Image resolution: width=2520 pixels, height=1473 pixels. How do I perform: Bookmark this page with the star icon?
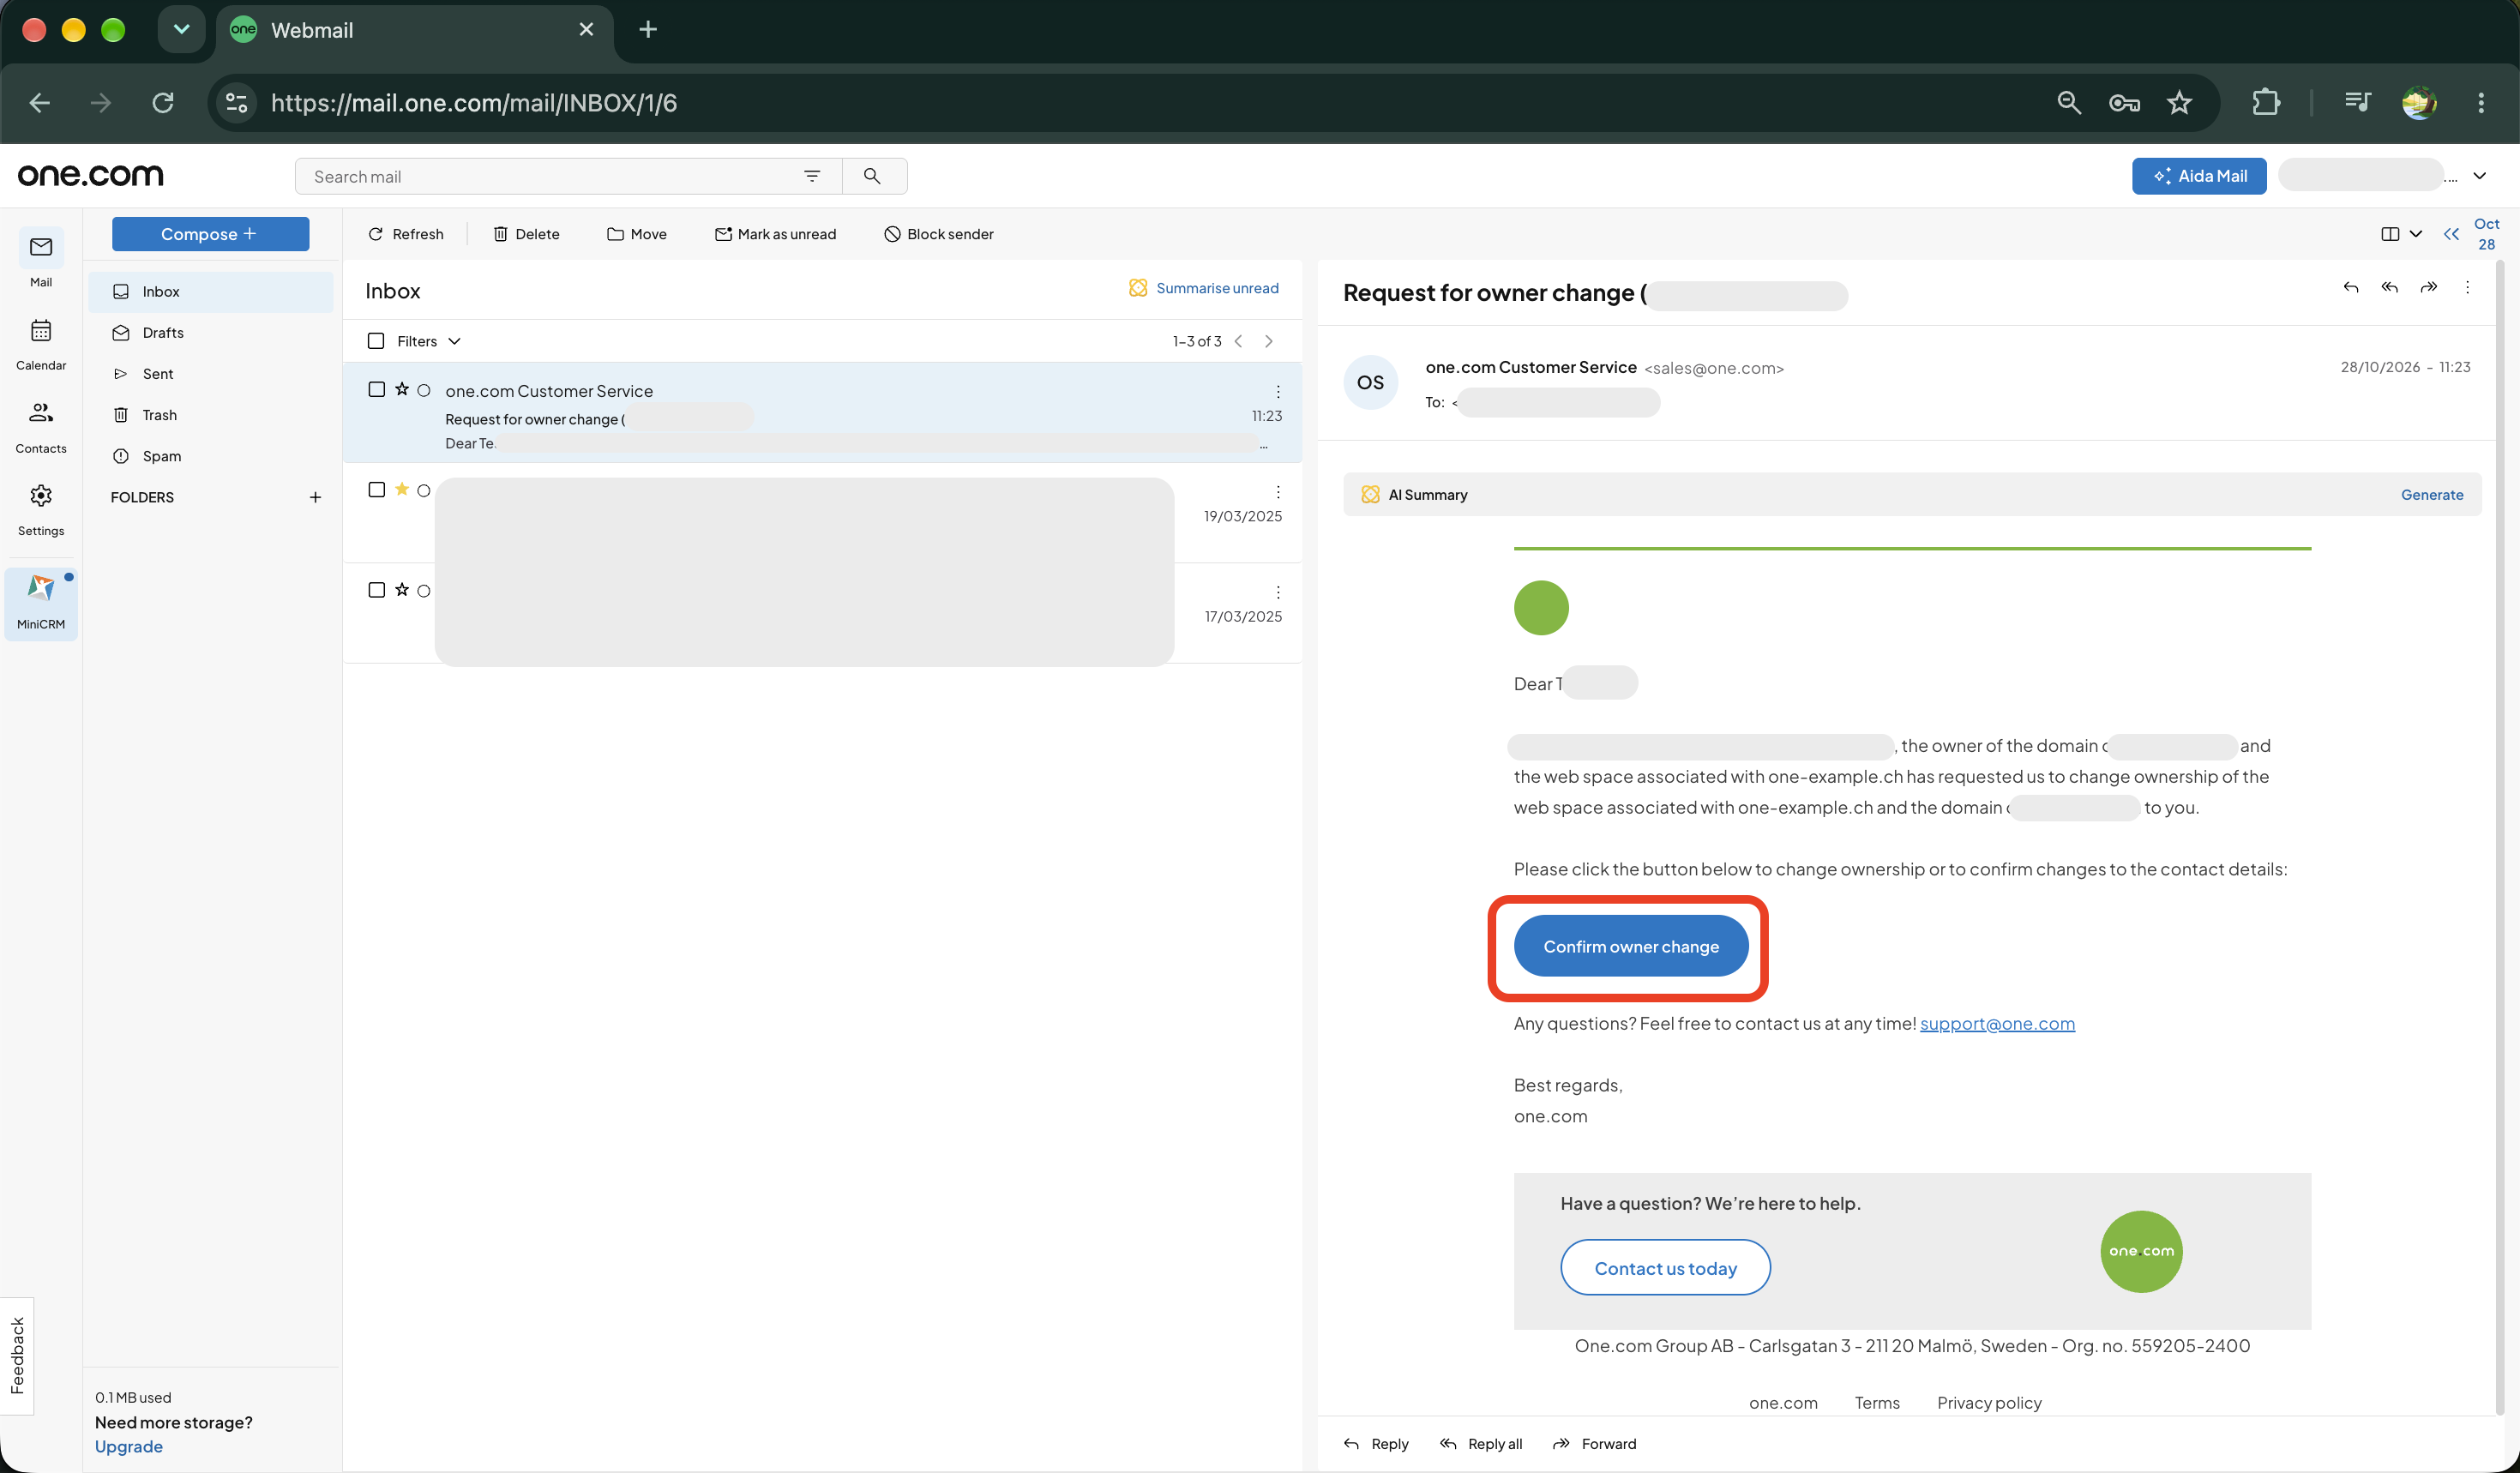pyautogui.click(x=2179, y=102)
